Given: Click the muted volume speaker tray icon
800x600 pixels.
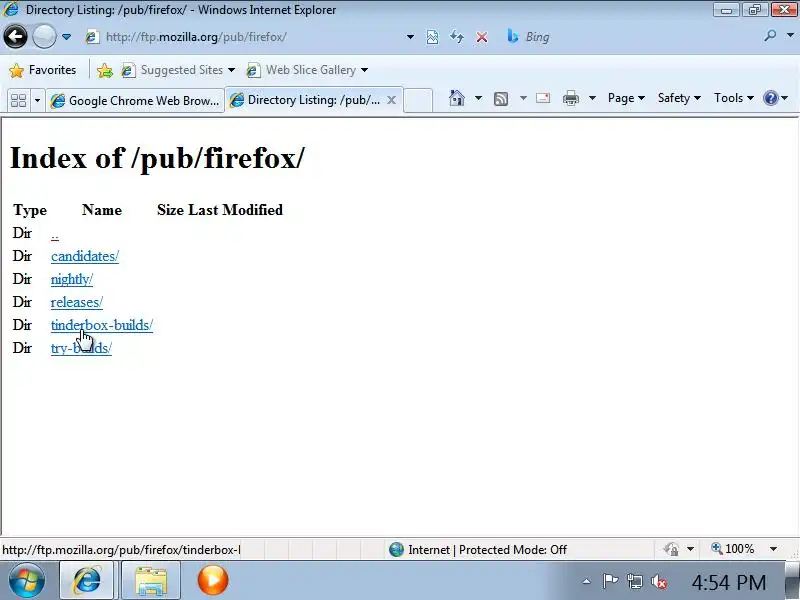Looking at the screenshot, I should point(659,581).
